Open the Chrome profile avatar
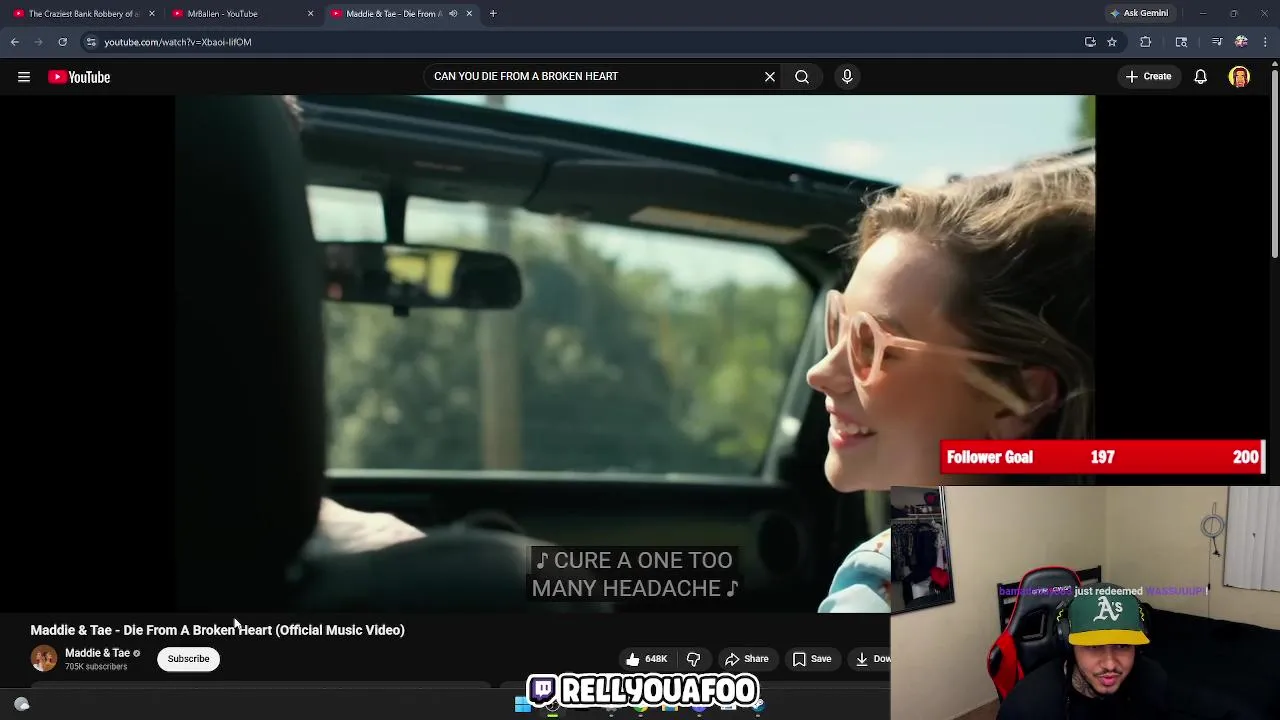The image size is (1280, 720). (1241, 42)
